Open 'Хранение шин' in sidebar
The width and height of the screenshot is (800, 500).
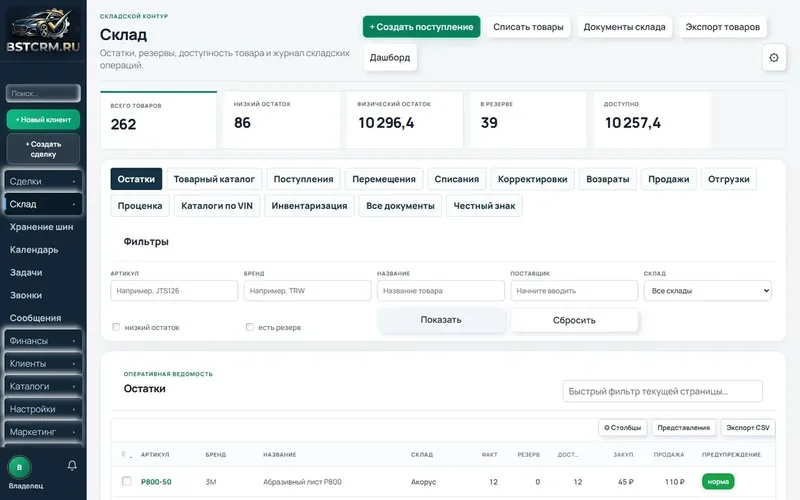[x=43, y=227]
